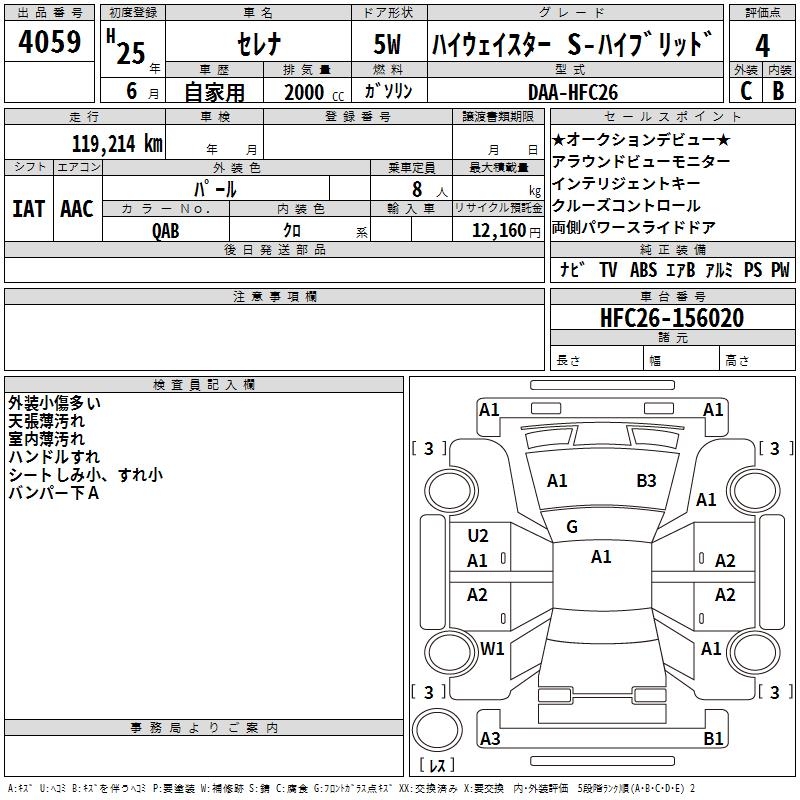Image resolution: width=800 pixels, height=800 pixels.
Task: Select grade ハイウェイスター S-ハイブリッド
Action: click(572, 44)
